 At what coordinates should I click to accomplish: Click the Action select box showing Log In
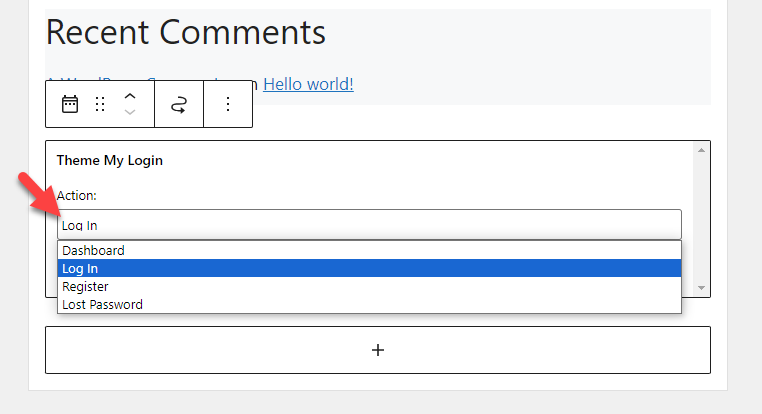[369, 224]
